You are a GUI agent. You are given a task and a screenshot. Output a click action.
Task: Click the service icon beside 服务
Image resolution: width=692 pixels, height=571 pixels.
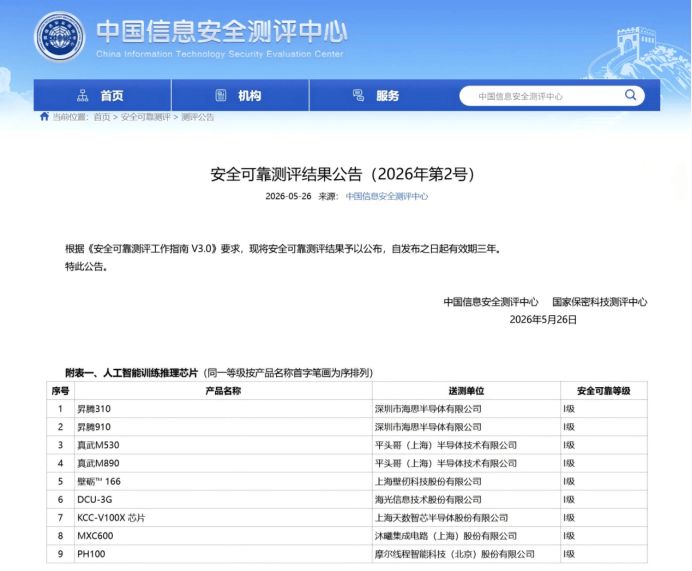point(358,95)
